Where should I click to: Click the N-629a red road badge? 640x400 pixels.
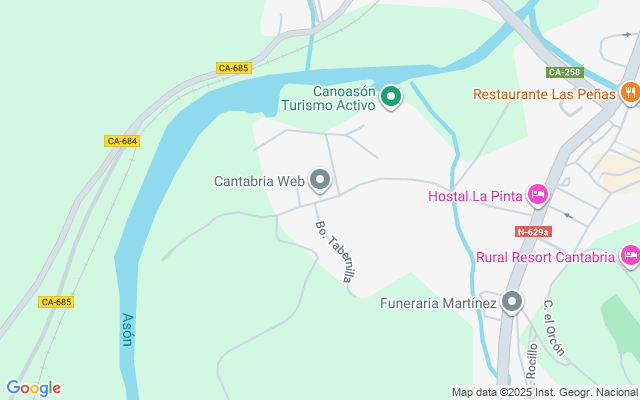click(533, 232)
